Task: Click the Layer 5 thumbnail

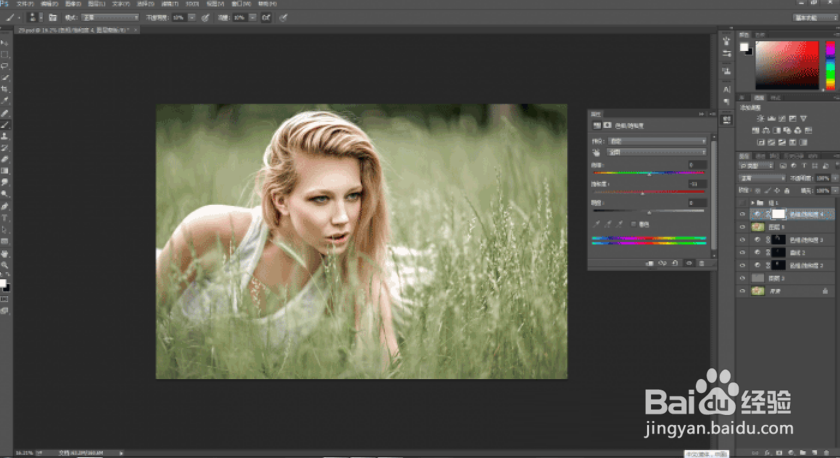Action: [x=758, y=227]
